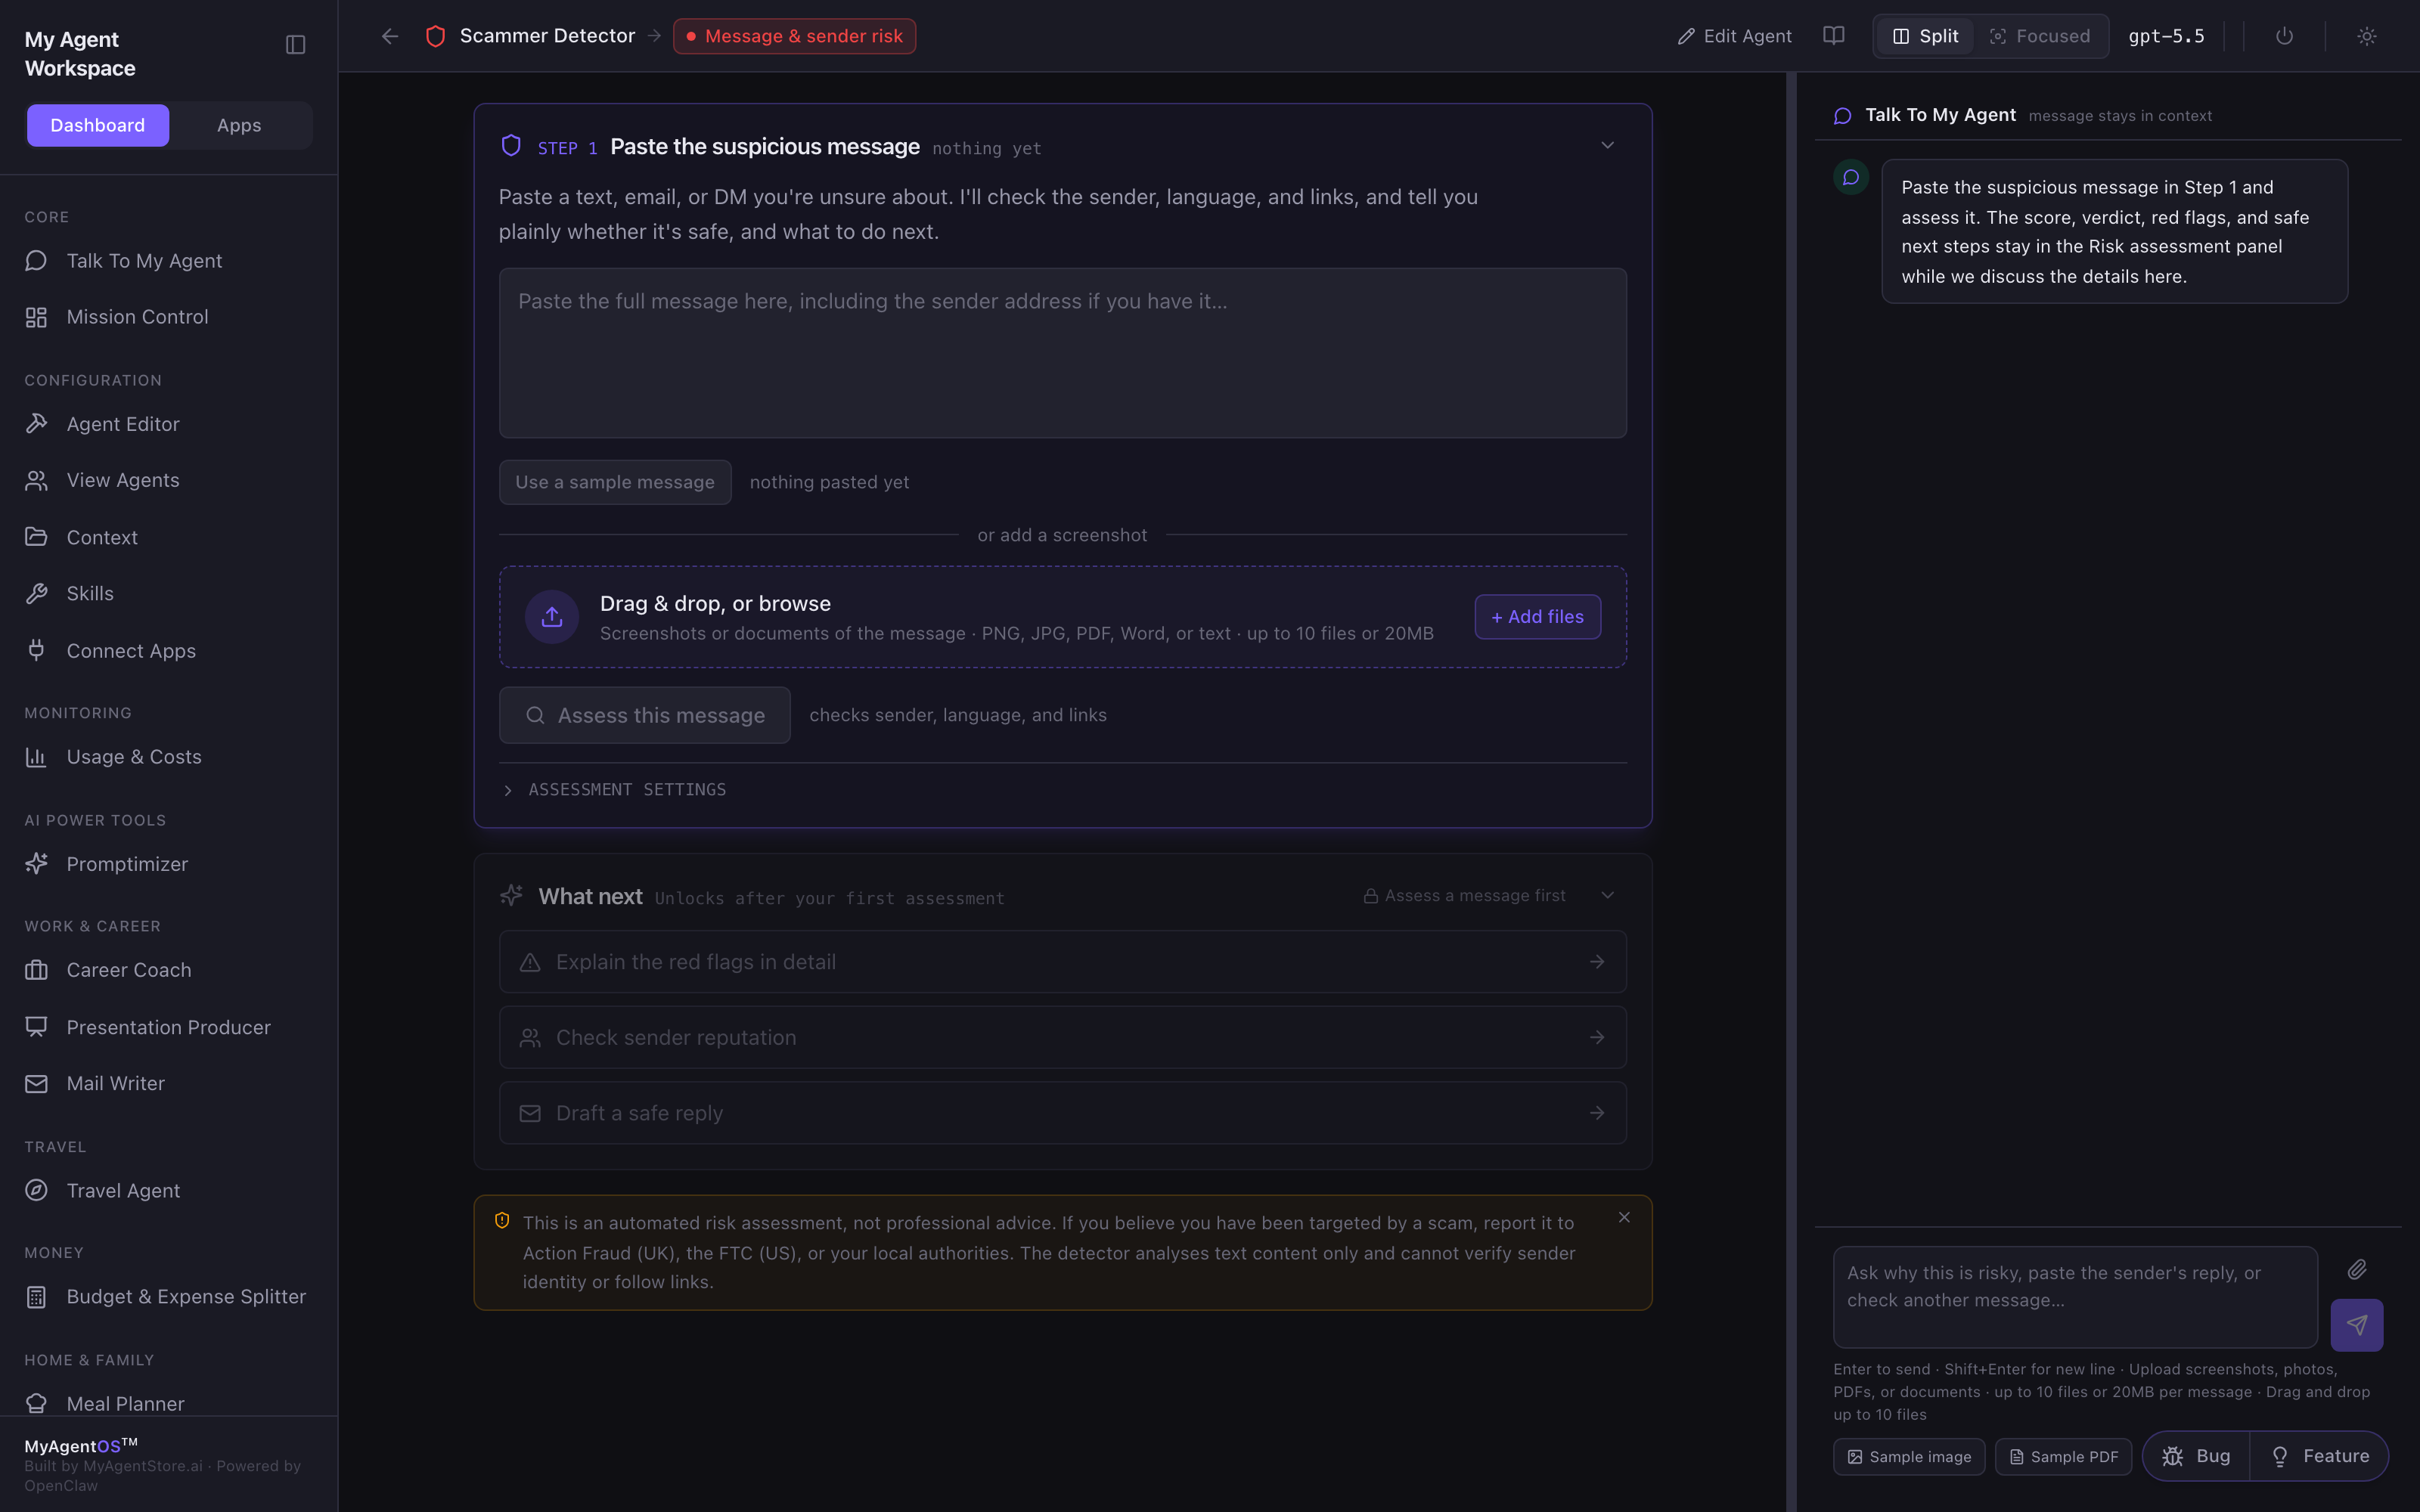Viewport: 2420px width, 1512px height.
Task: Click Sample PDF button
Action: (2063, 1457)
